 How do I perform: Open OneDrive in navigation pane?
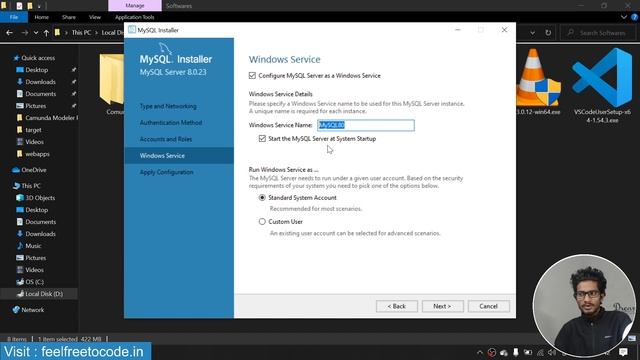(33, 170)
